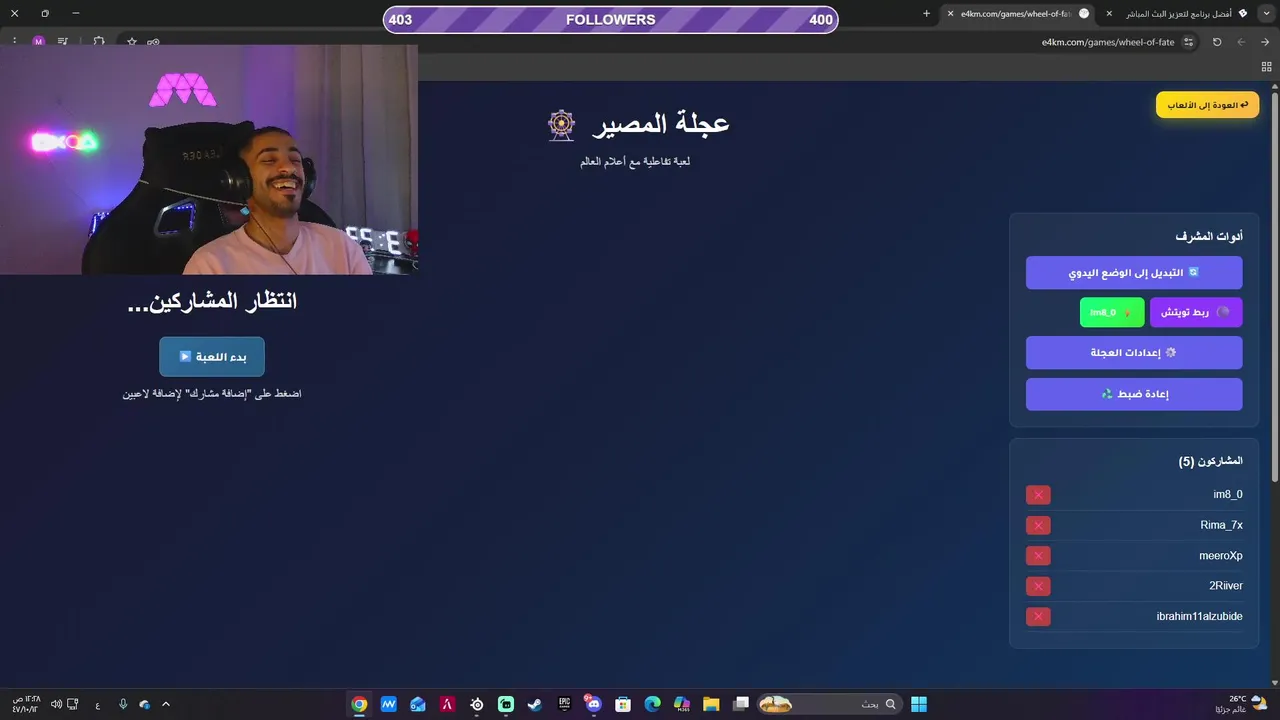1280x720 pixels.
Task: Open site info icon in the address bar
Action: pos(1189,42)
